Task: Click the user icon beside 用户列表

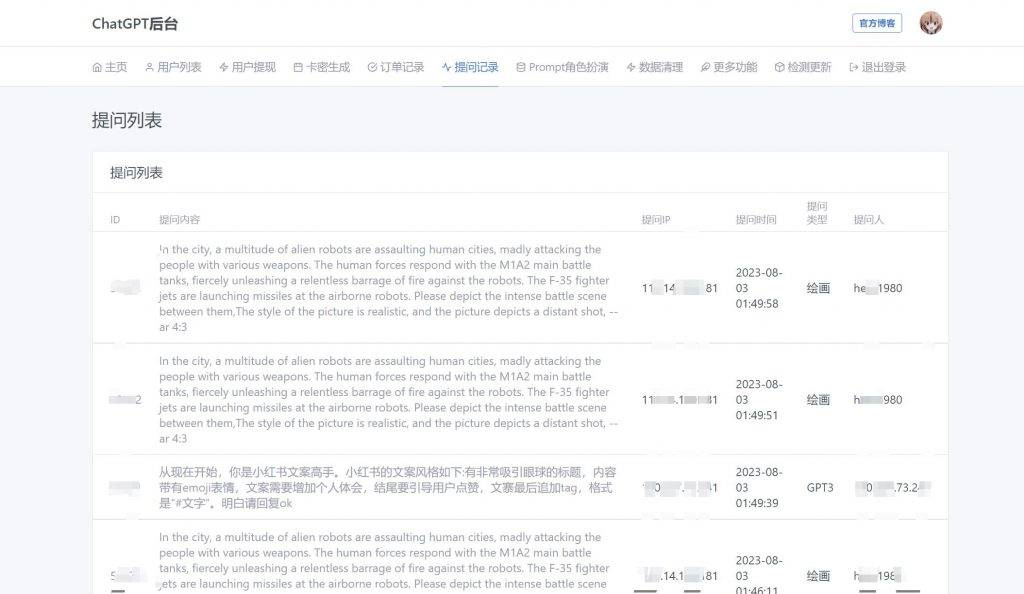Action: click(150, 67)
